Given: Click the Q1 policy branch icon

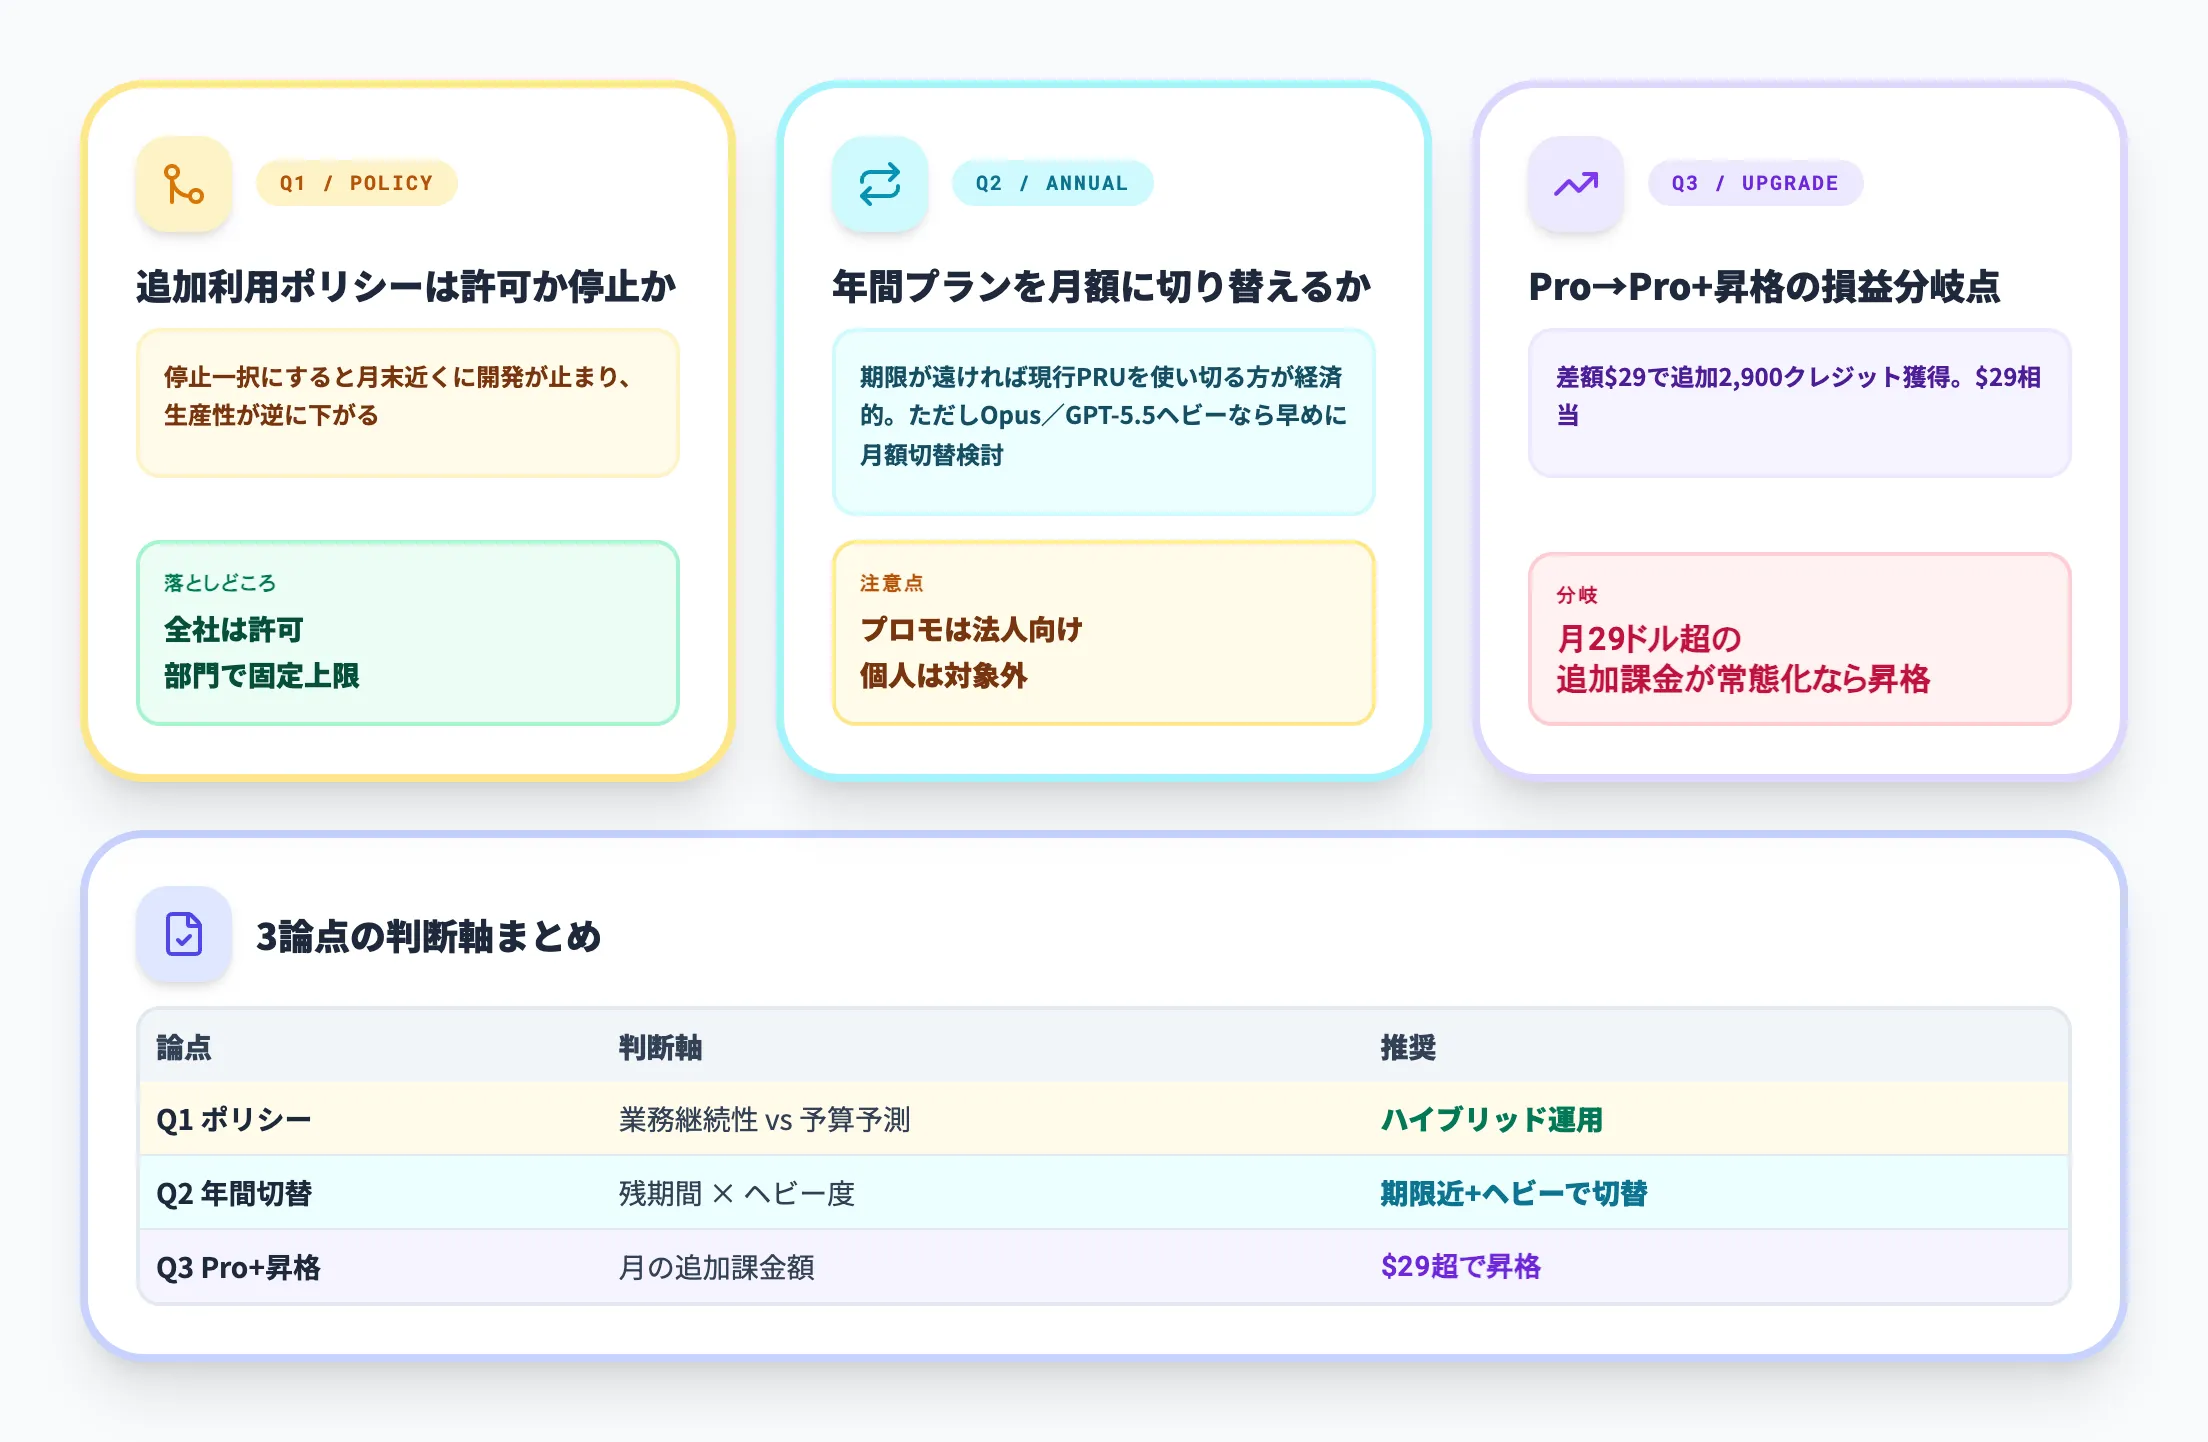Looking at the screenshot, I should tap(184, 184).
